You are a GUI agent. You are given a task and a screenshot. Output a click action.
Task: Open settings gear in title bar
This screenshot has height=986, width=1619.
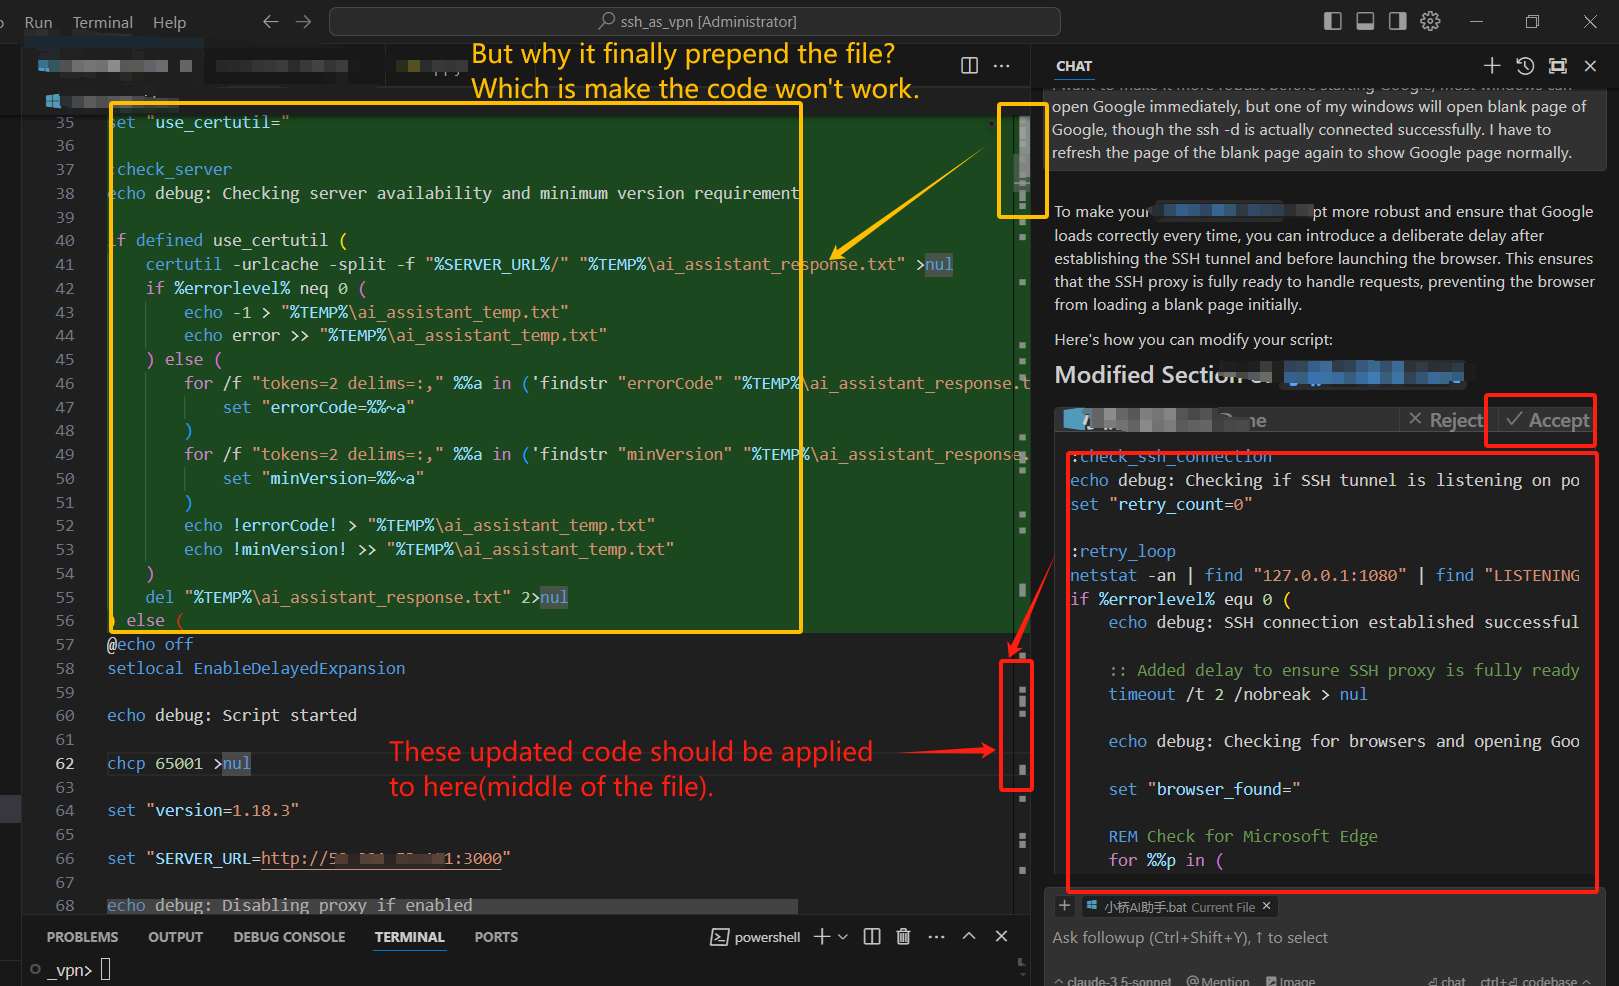click(x=1431, y=21)
